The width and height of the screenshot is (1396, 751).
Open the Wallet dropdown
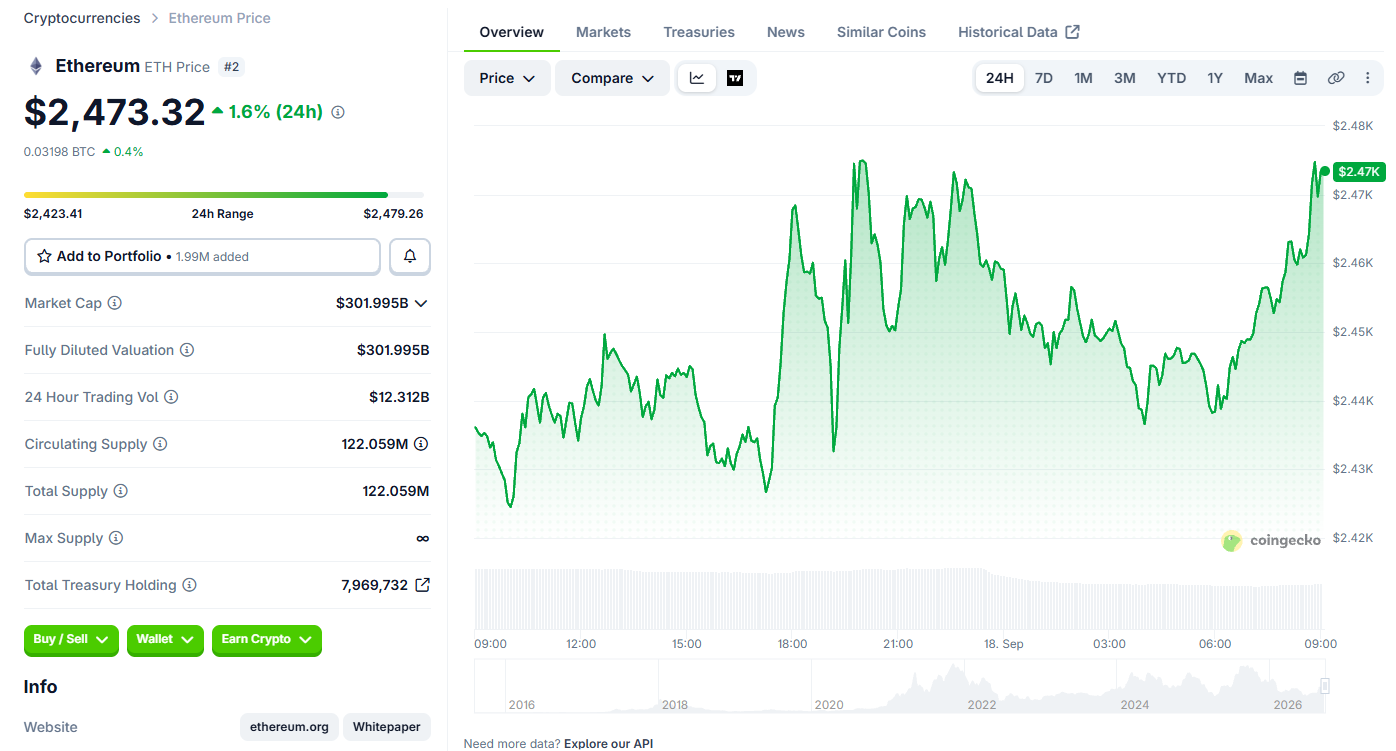click(x=165, y=640)
